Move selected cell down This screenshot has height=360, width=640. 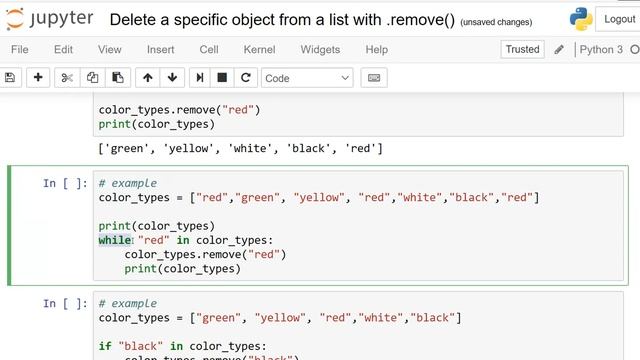click(172, 78)
